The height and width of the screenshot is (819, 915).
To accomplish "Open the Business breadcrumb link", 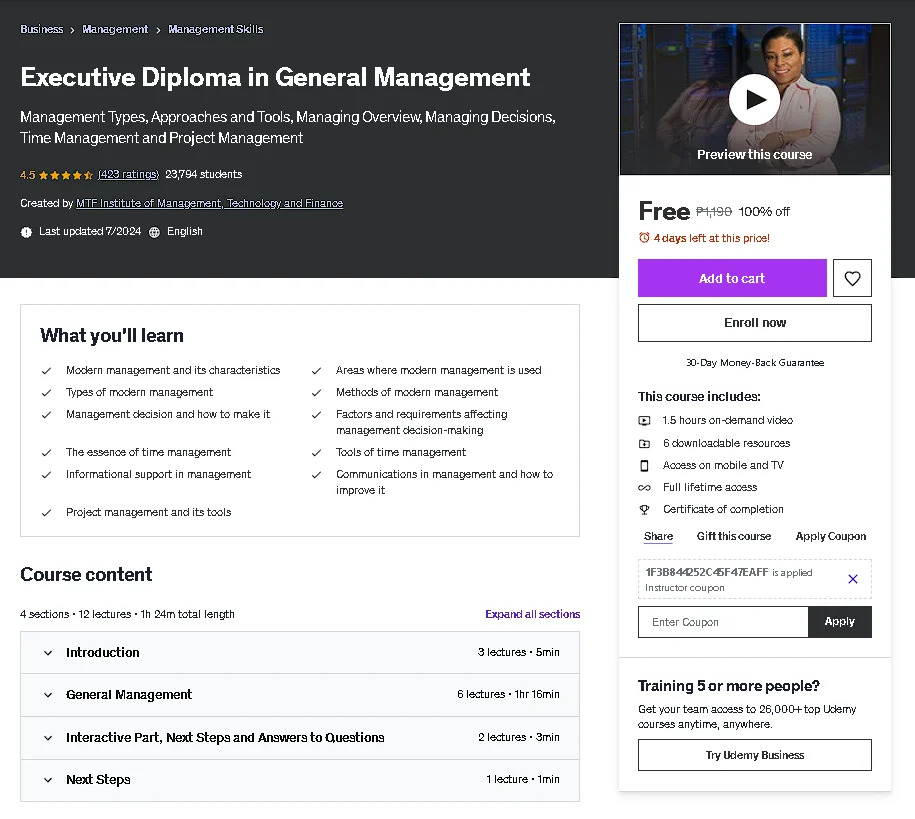I will coord(41,29).
